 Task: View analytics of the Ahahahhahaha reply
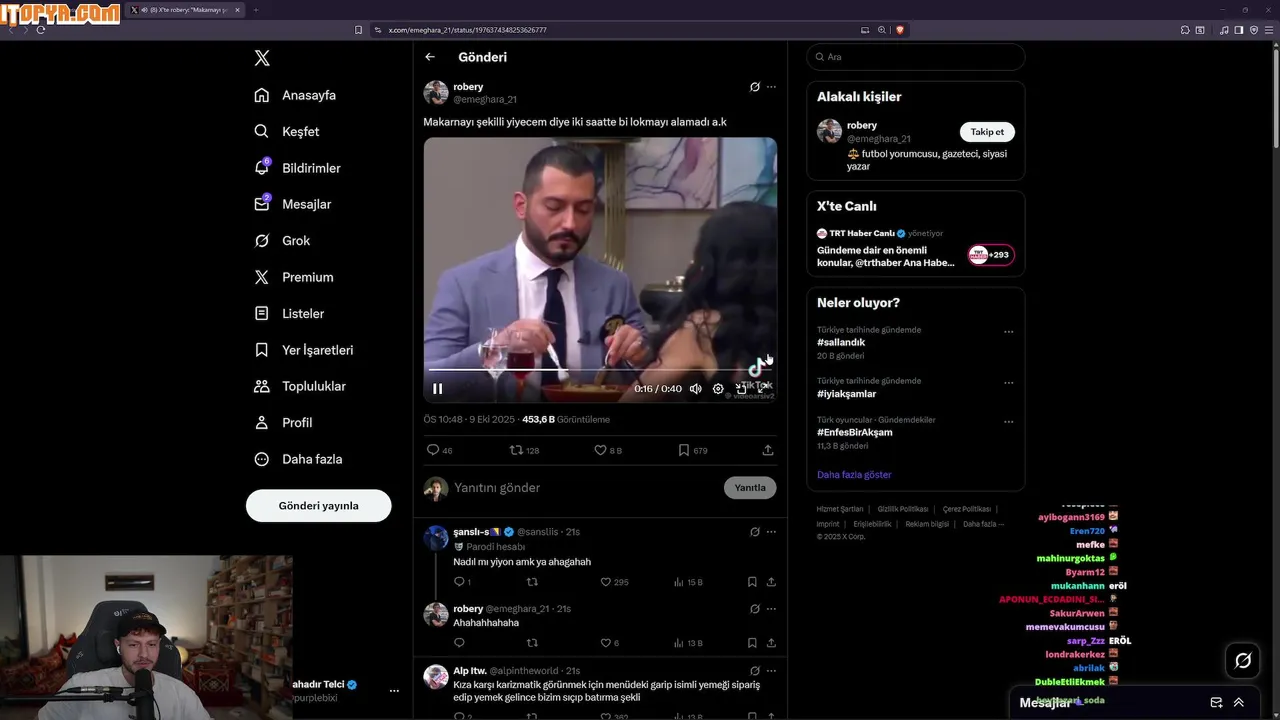point(688,643)
